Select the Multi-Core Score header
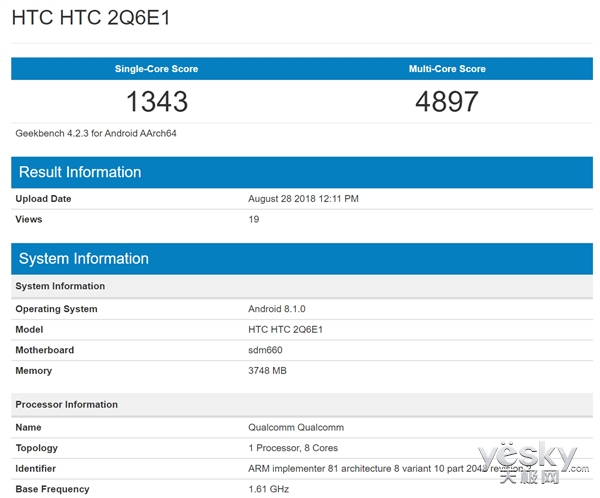 [447, 69]
